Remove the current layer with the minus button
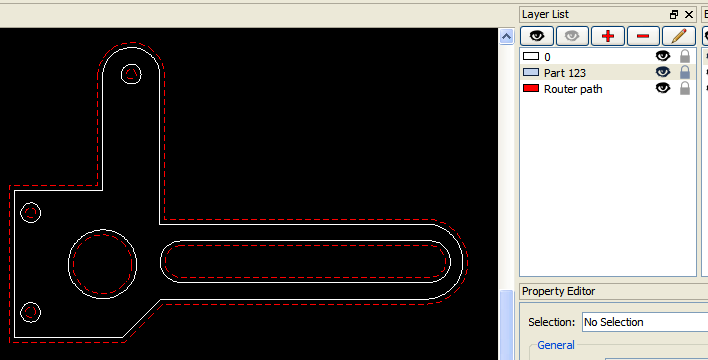The height and width of the screenshot is (360, 708). tap(643, 36)
